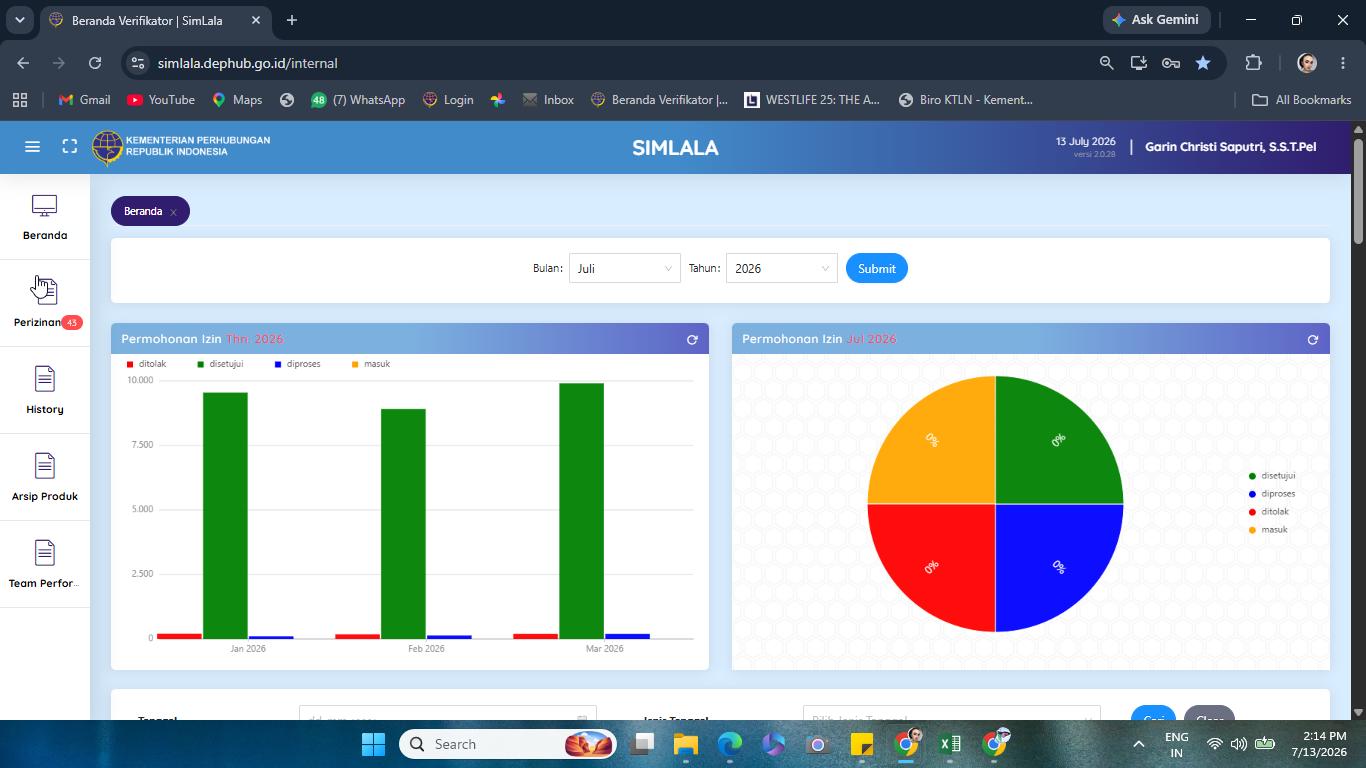Click the blue diproses pie slice
Image resolution: width=1366 pixels, height=768 pixels.
click(x=1050, y=558)
